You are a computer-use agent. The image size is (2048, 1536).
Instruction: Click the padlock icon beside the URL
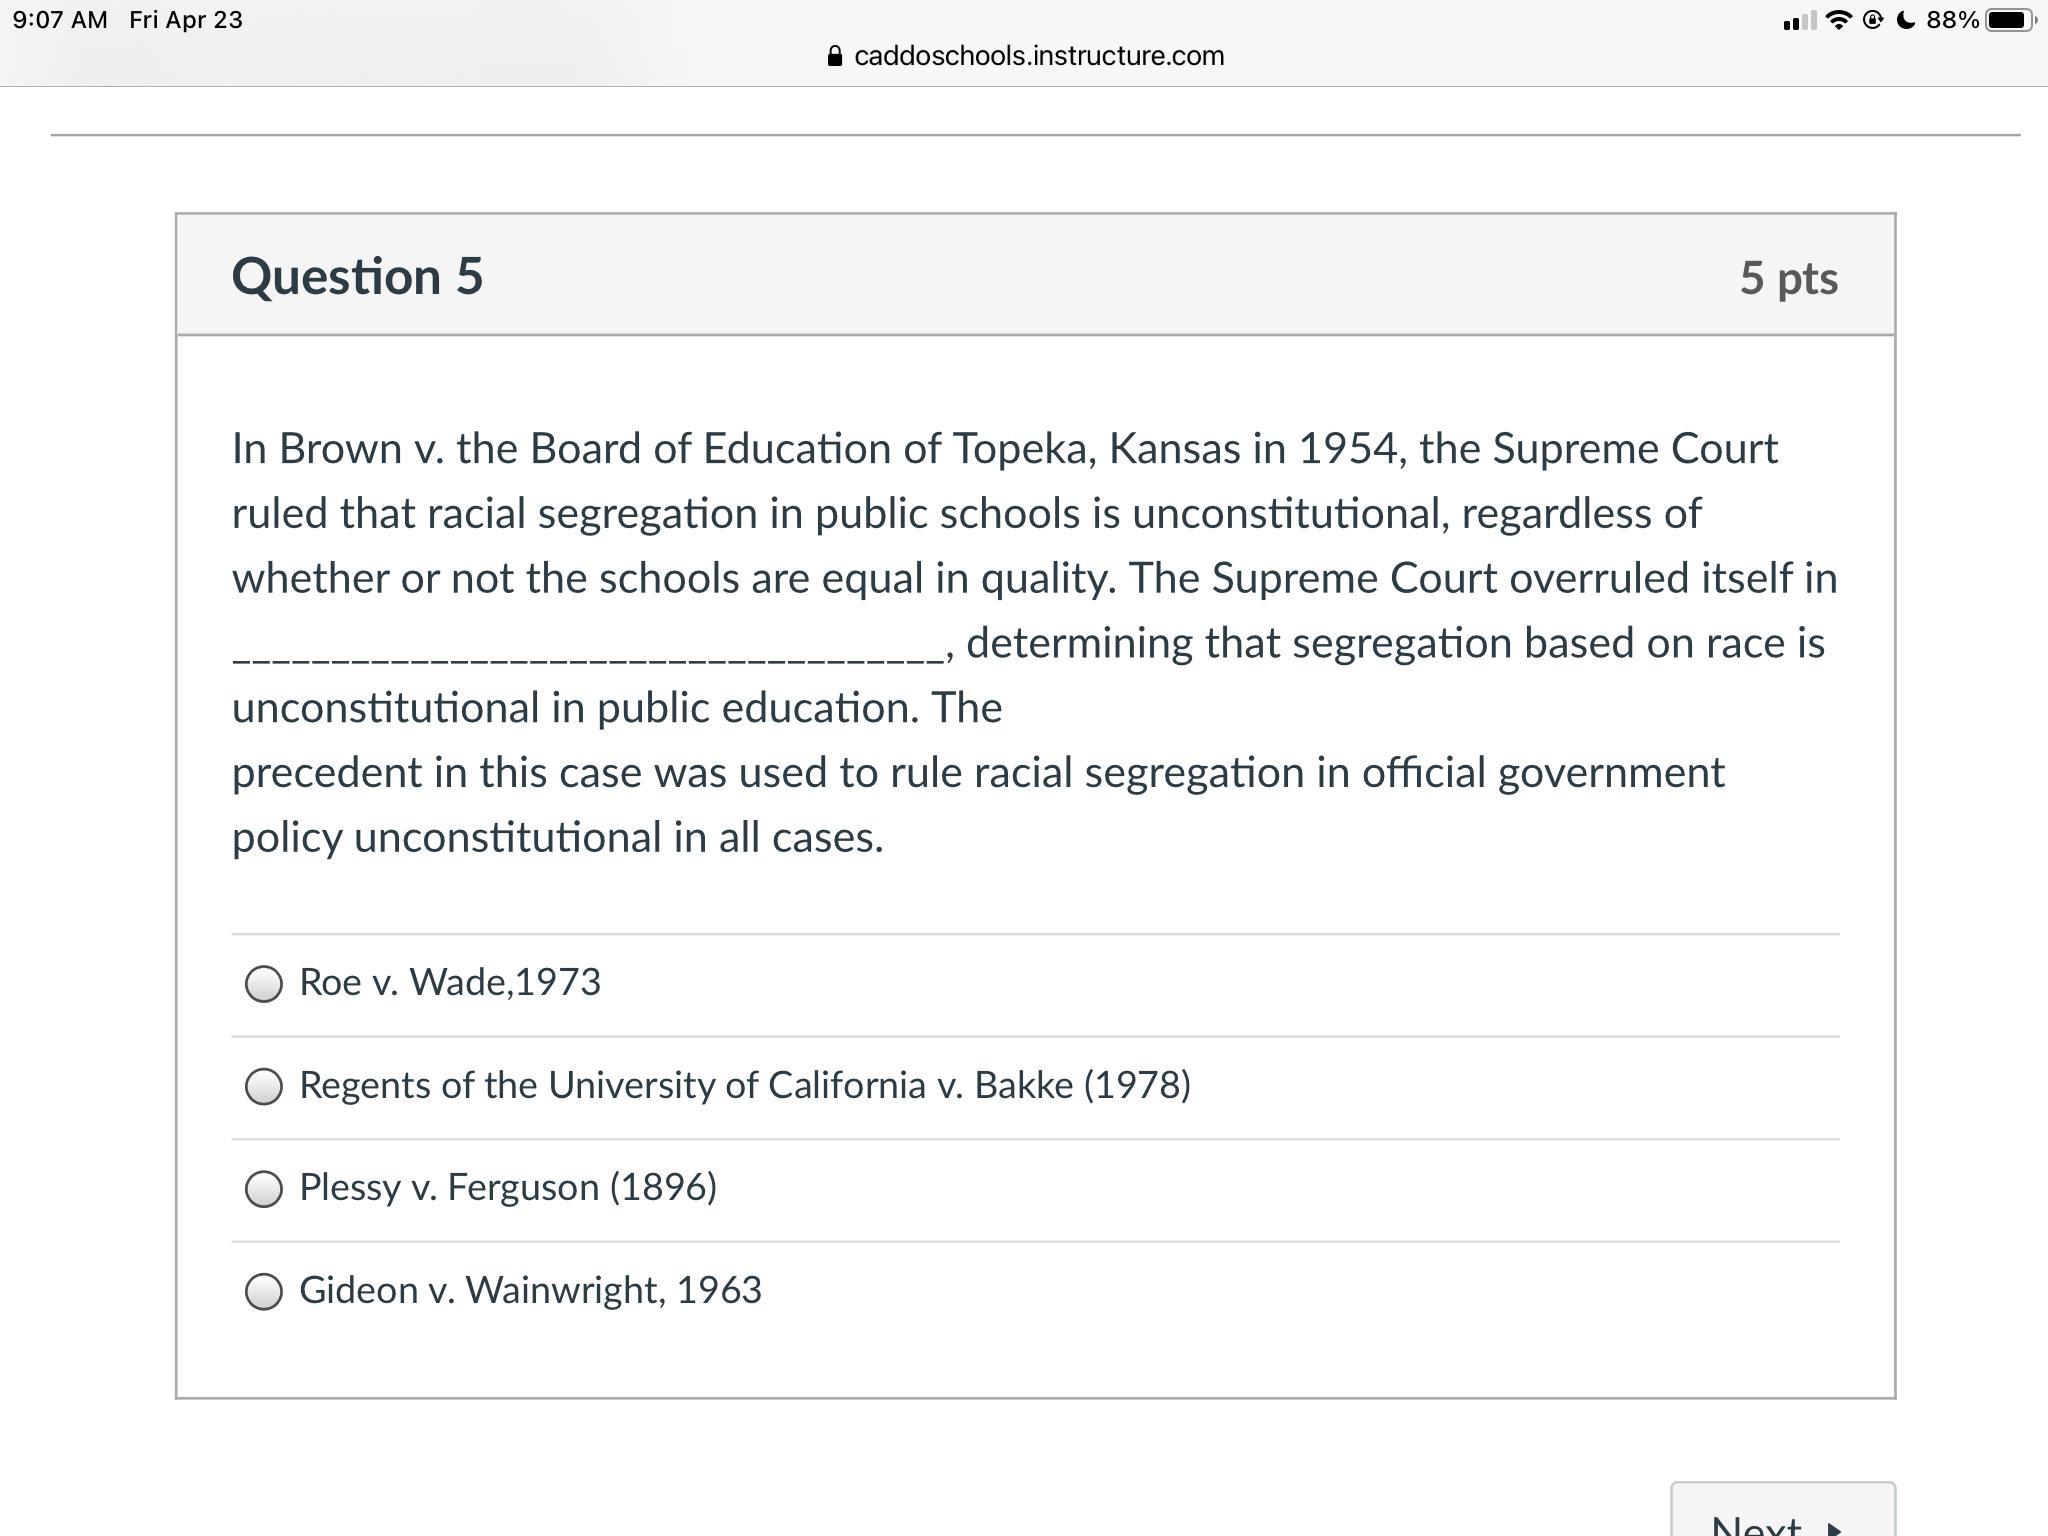(x=836, y=56)
